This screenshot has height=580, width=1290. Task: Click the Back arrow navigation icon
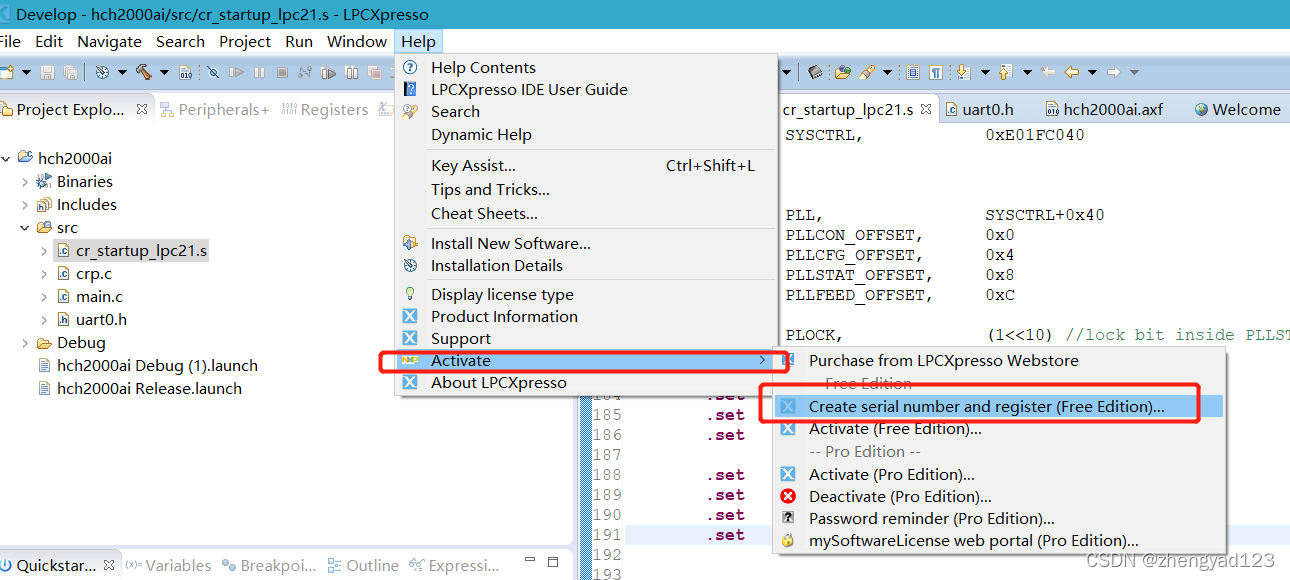[1071, 72]
